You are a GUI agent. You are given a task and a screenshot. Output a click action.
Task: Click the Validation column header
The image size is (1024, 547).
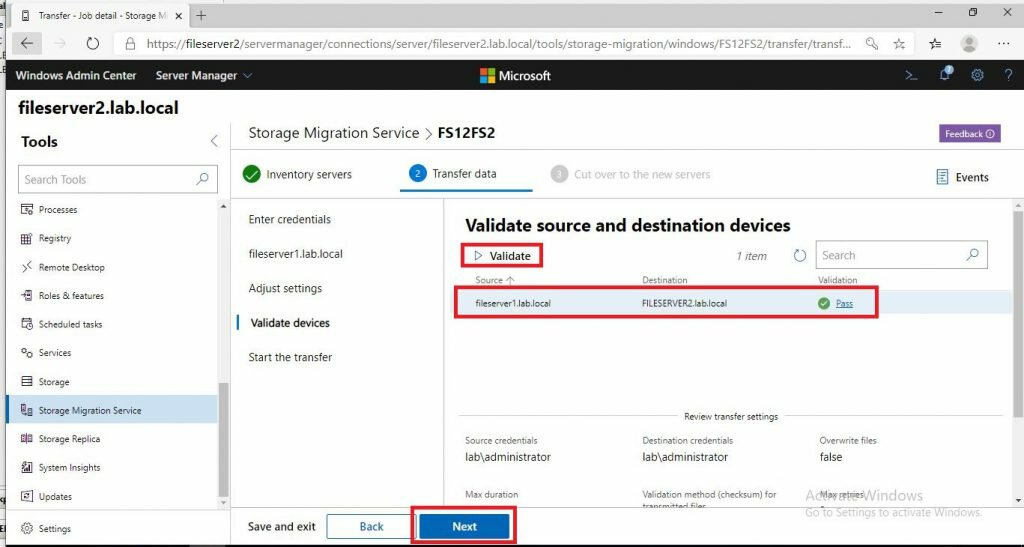click(837, 279)
